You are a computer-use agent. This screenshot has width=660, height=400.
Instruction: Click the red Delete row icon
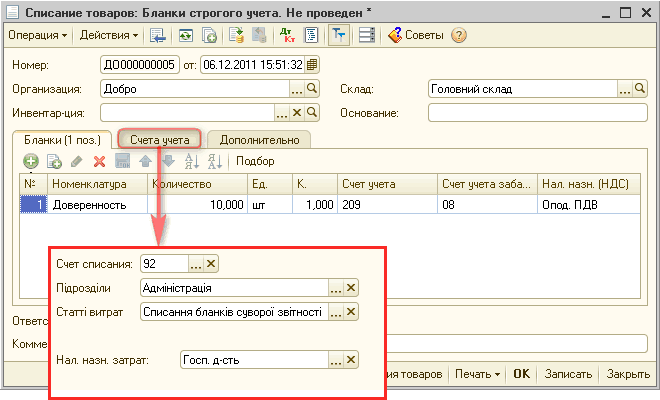pyautogui.click(x=99, y=161)
